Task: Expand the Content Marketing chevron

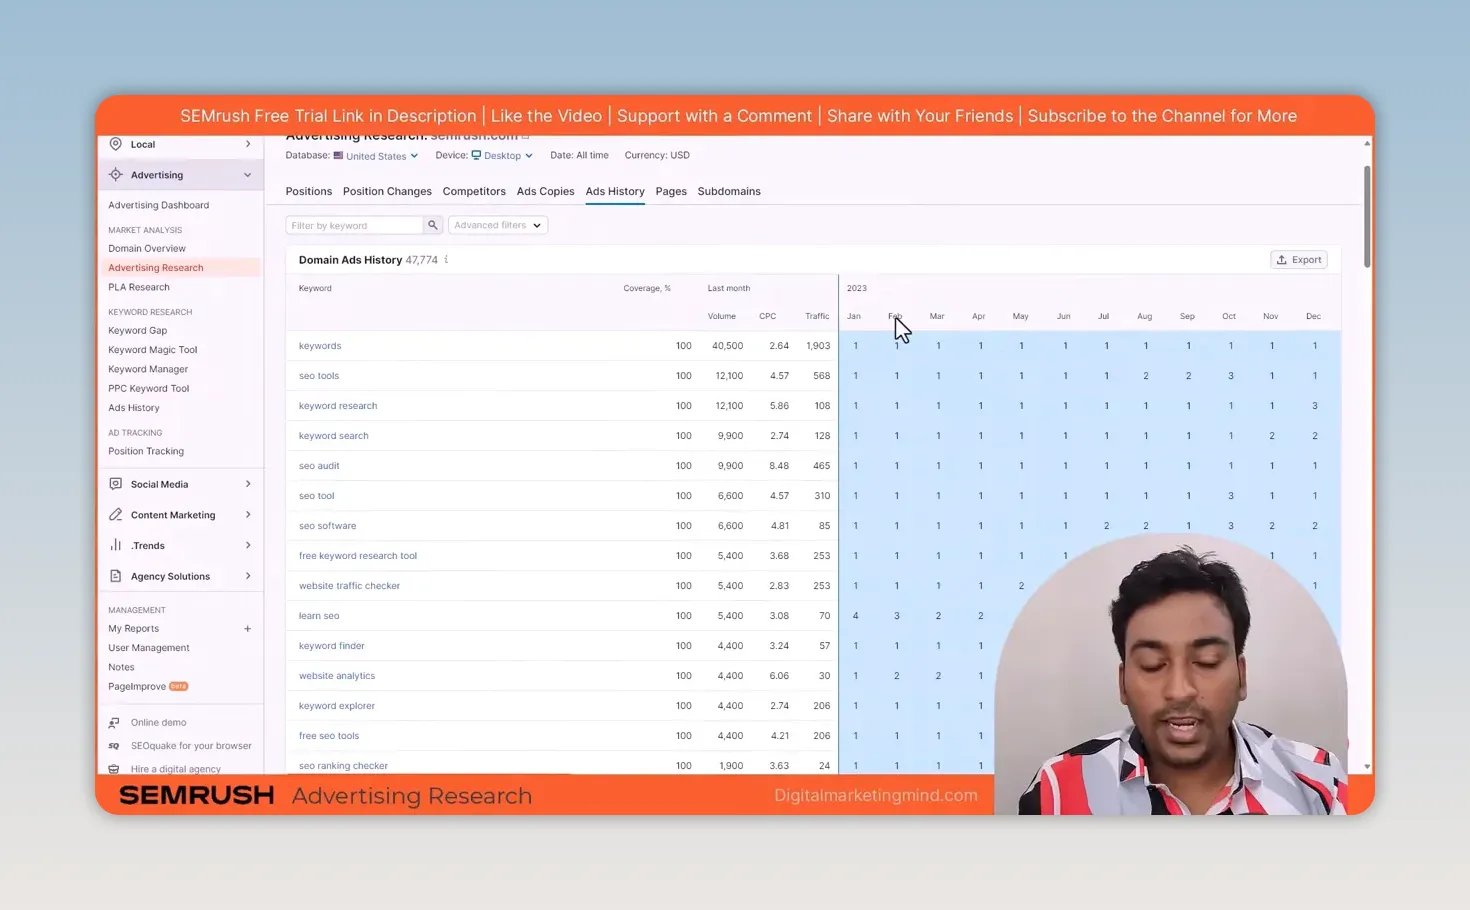Action: 248,515
